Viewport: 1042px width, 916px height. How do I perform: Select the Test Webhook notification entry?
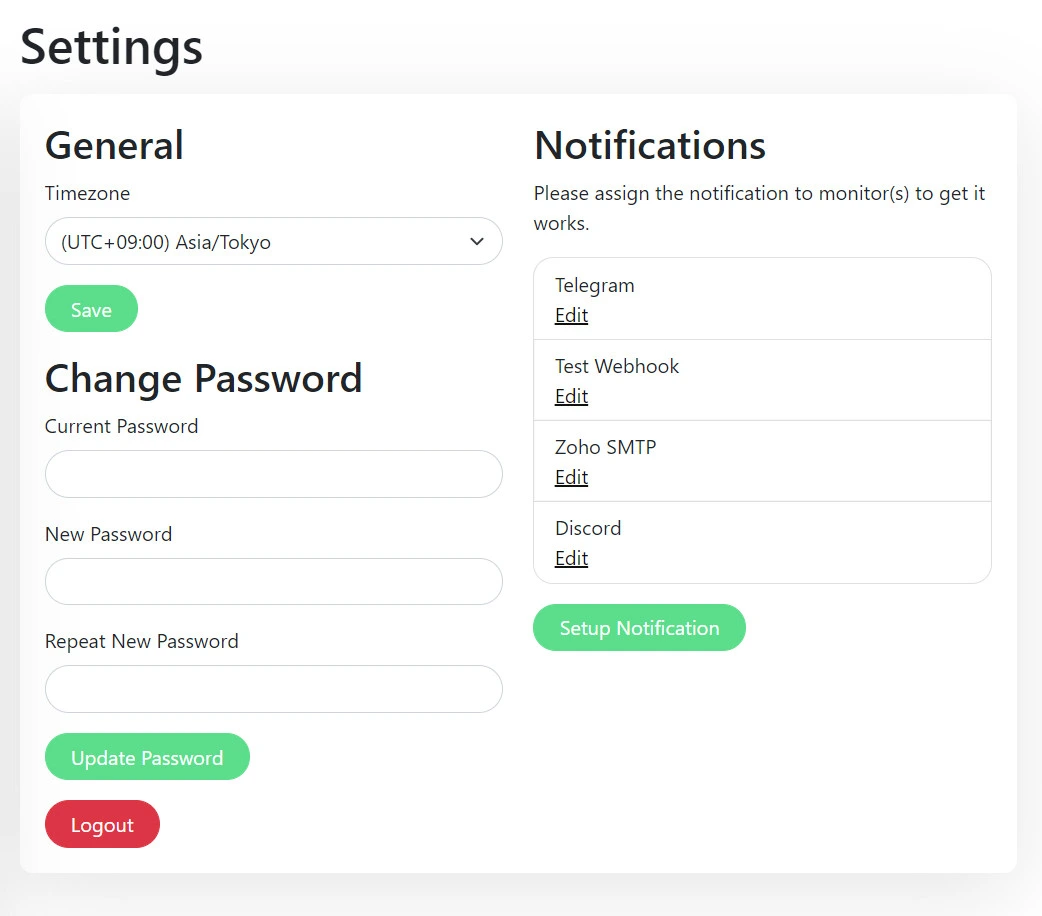pos(617,366)
